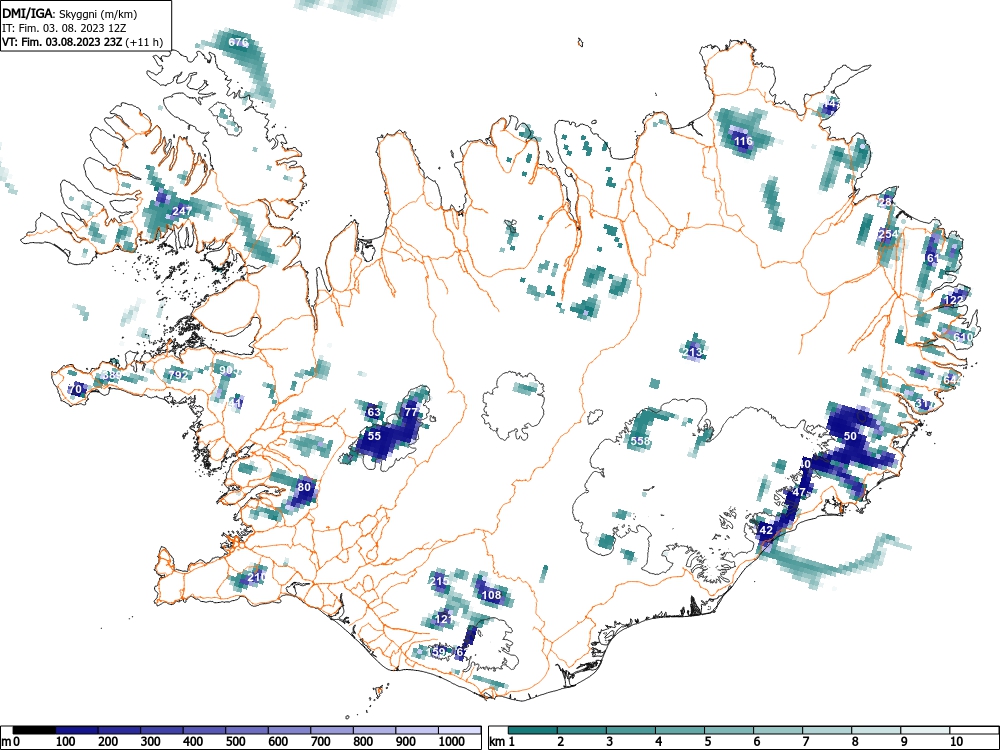The image size is (1000, 750).
Task: Click the 42 value in the southeast
Action: click(x=766, y=530)
